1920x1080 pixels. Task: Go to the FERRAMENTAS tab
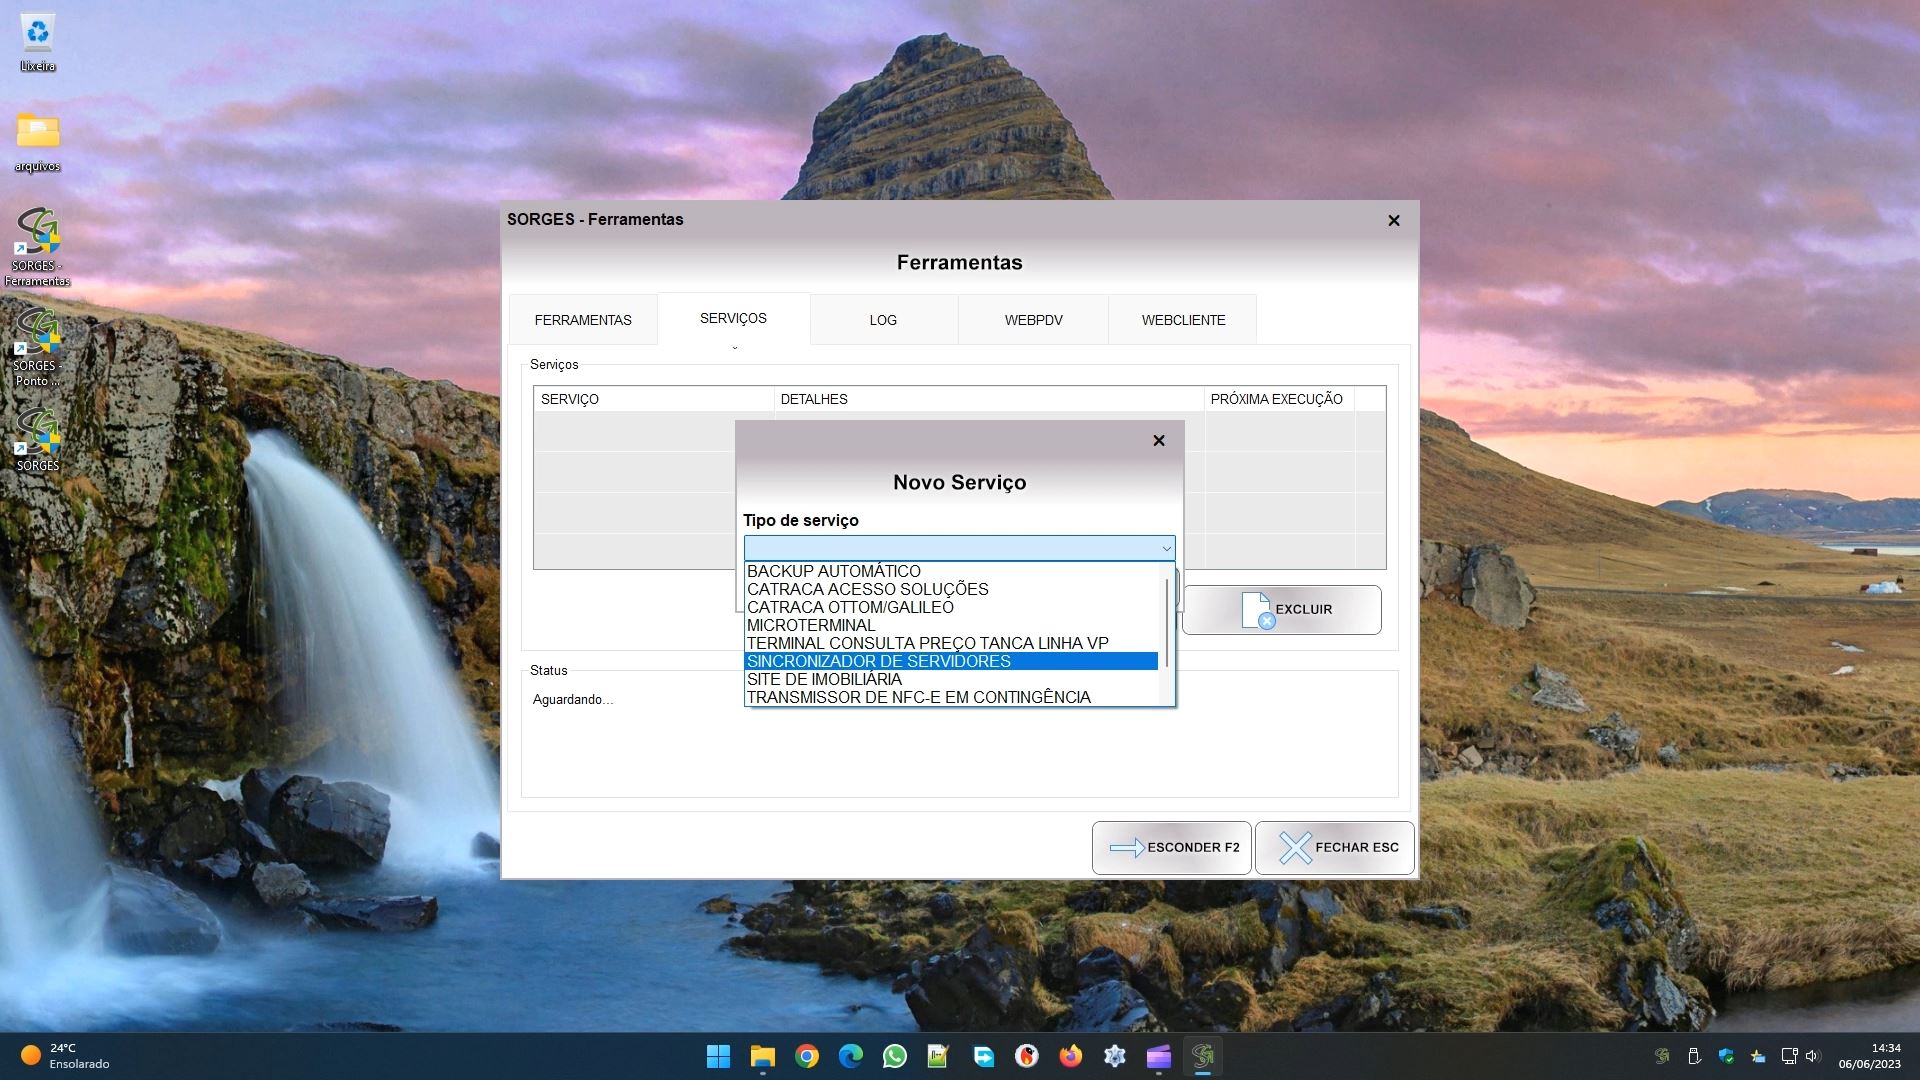pyautogui.click(x=583, y=320)
